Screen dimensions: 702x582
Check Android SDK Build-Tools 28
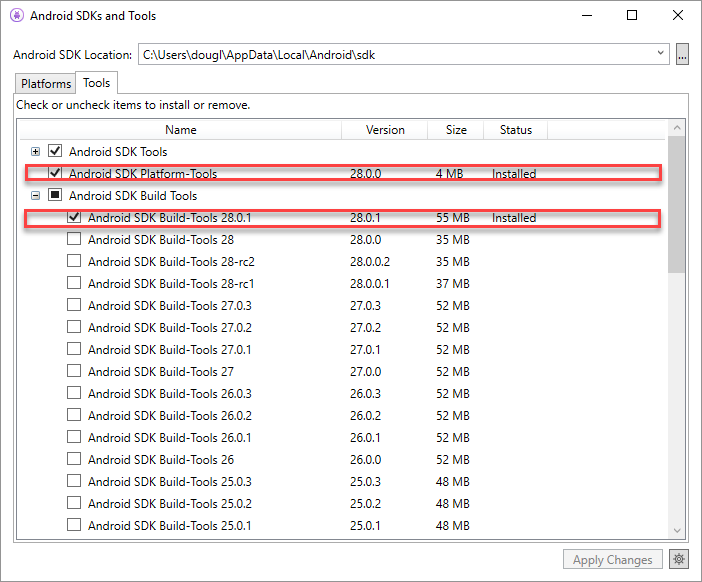(74, 239)
